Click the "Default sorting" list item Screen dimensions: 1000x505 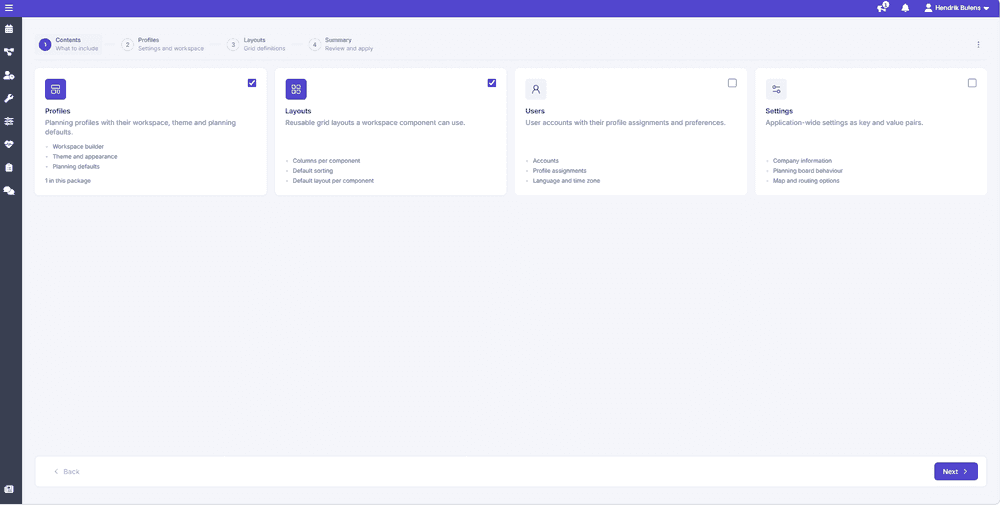point(312,171)
